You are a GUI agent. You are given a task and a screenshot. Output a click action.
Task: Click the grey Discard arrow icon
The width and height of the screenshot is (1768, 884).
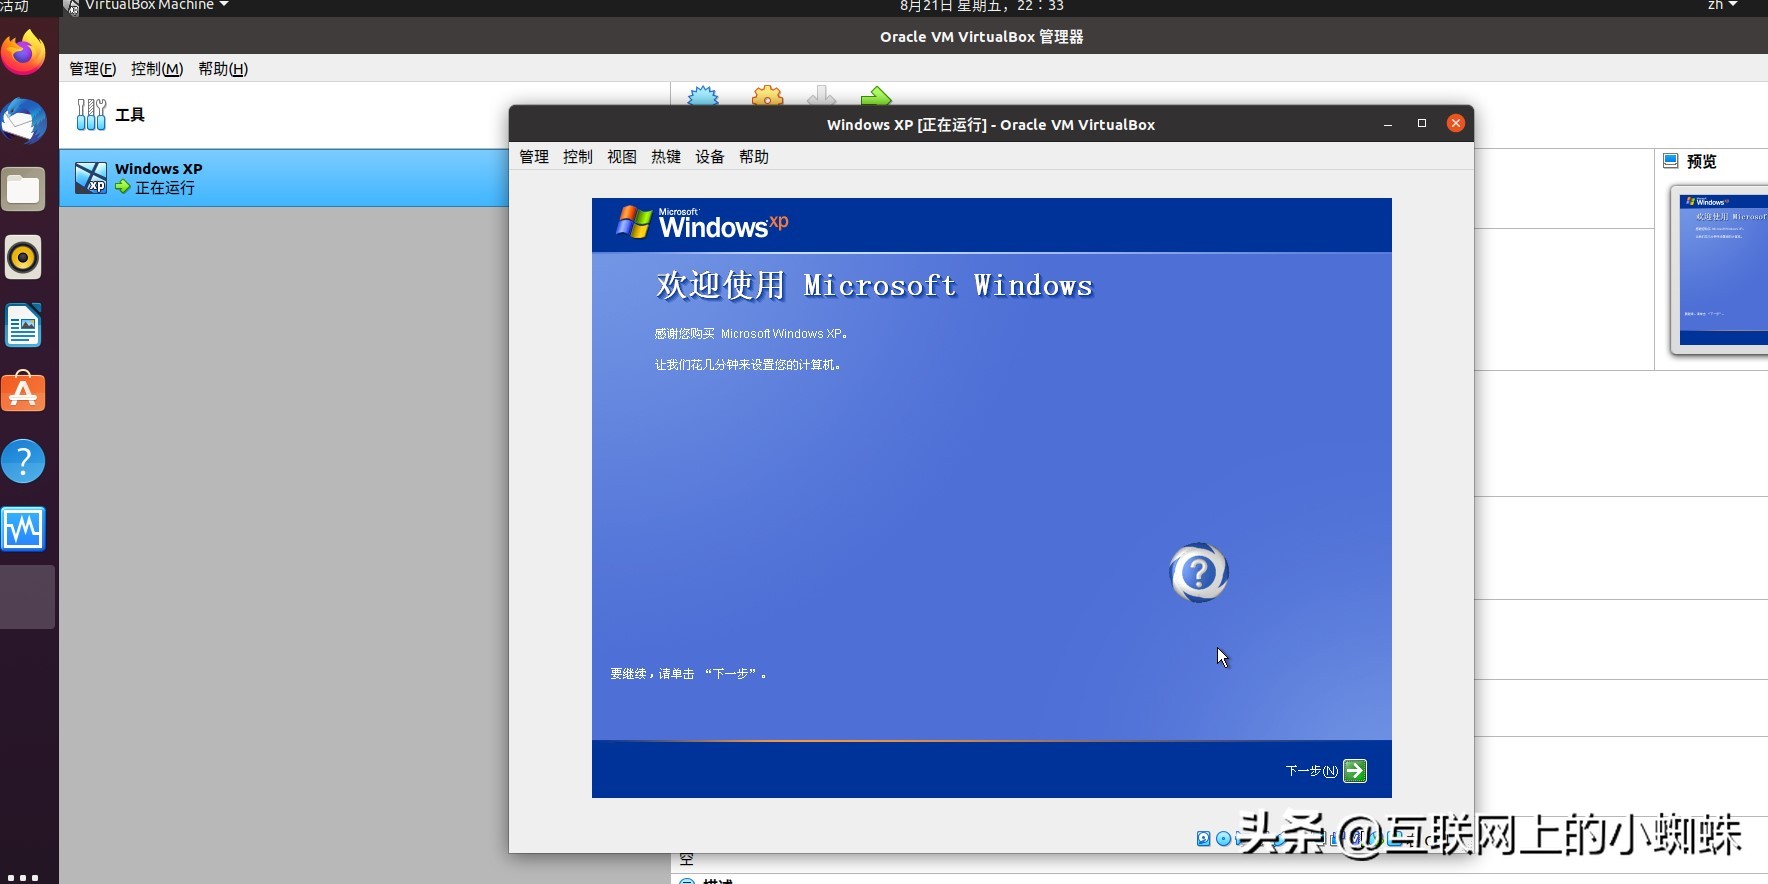coord(821,96)
